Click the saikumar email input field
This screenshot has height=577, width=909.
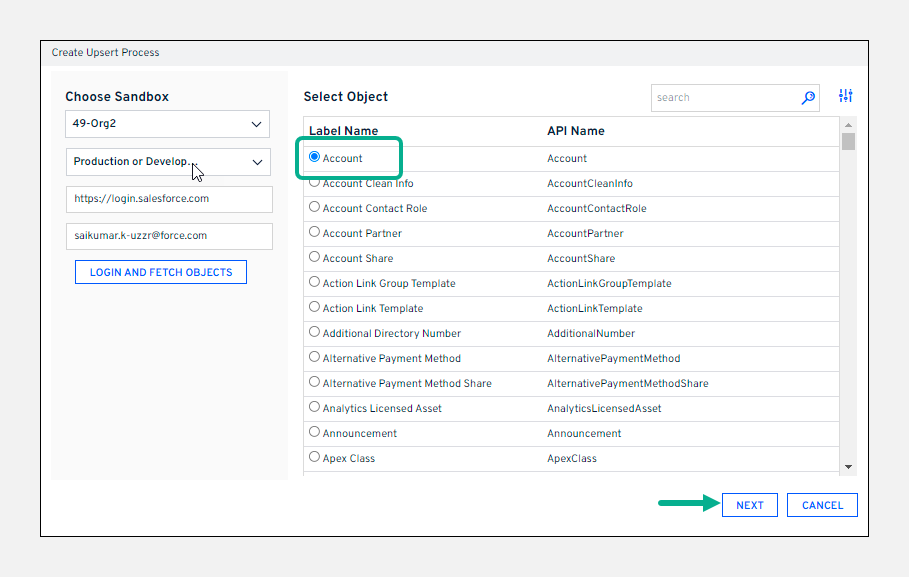point(169,236)
